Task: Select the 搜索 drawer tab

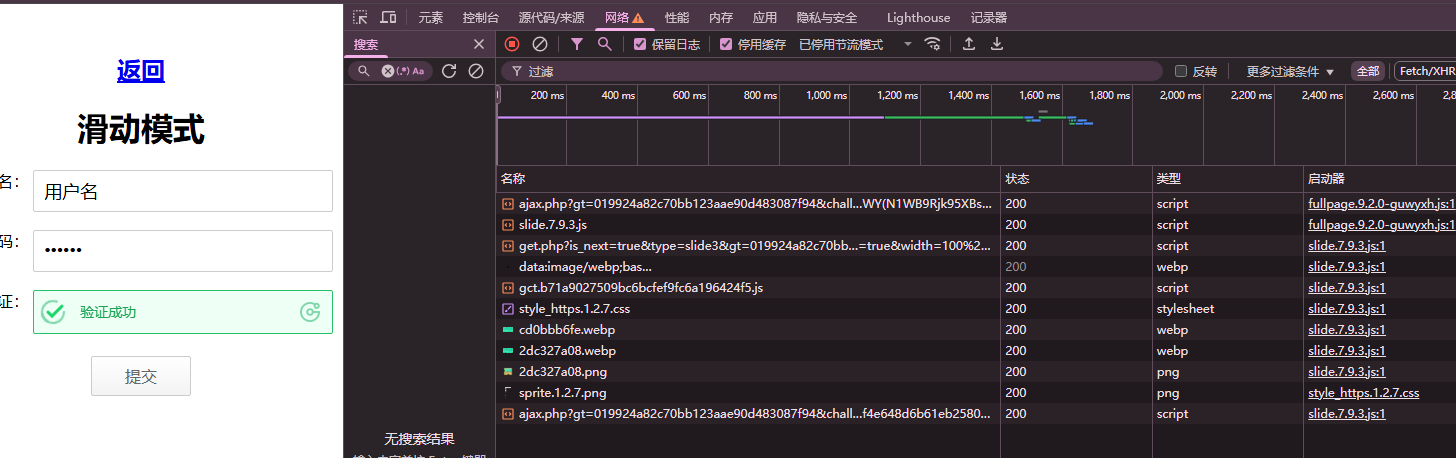Action: pos(366,44)
